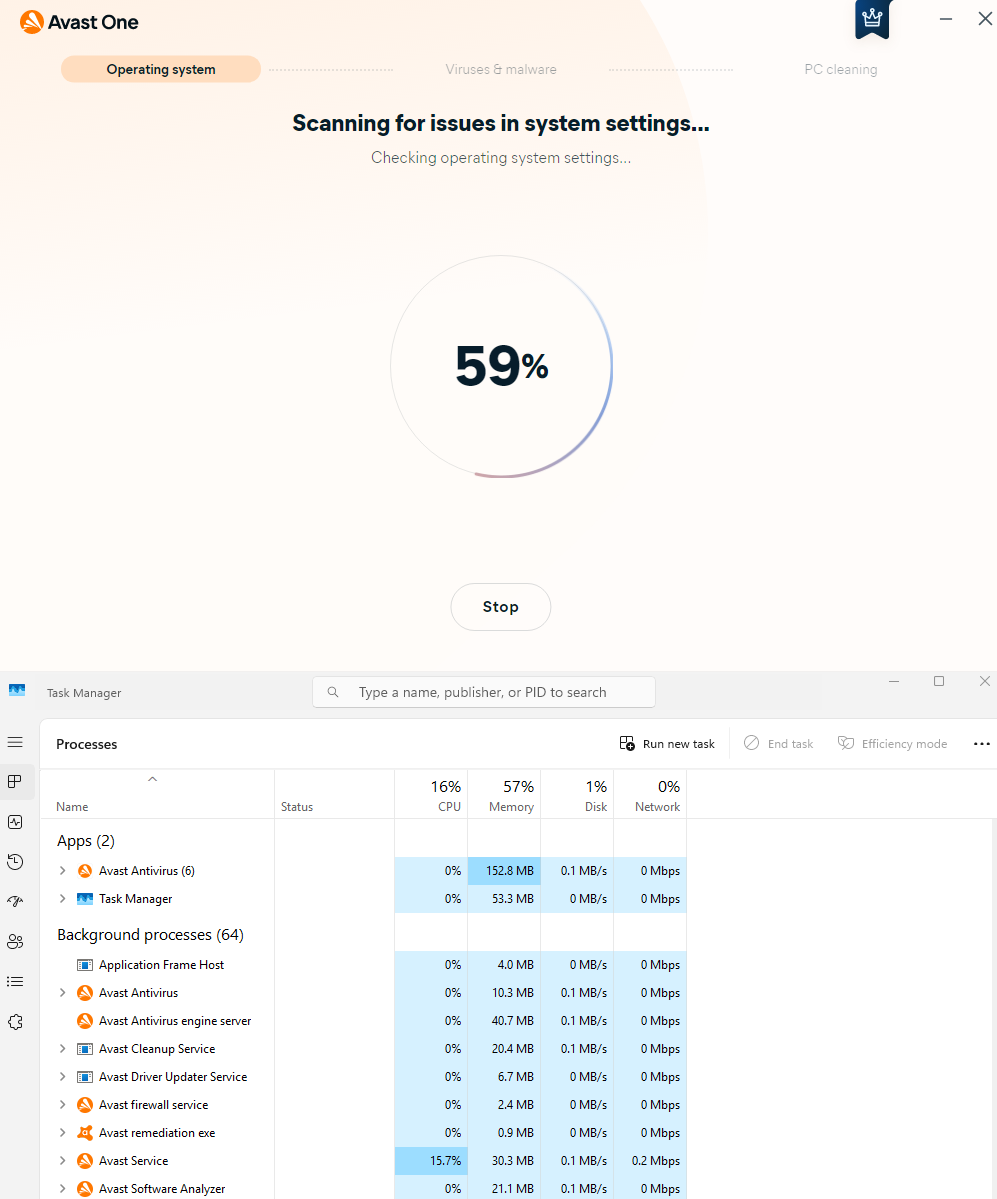Screen dimensions: 997x1199
Task: Select Avast Antivirus engine server name
Action: (x=175, y=1021)
